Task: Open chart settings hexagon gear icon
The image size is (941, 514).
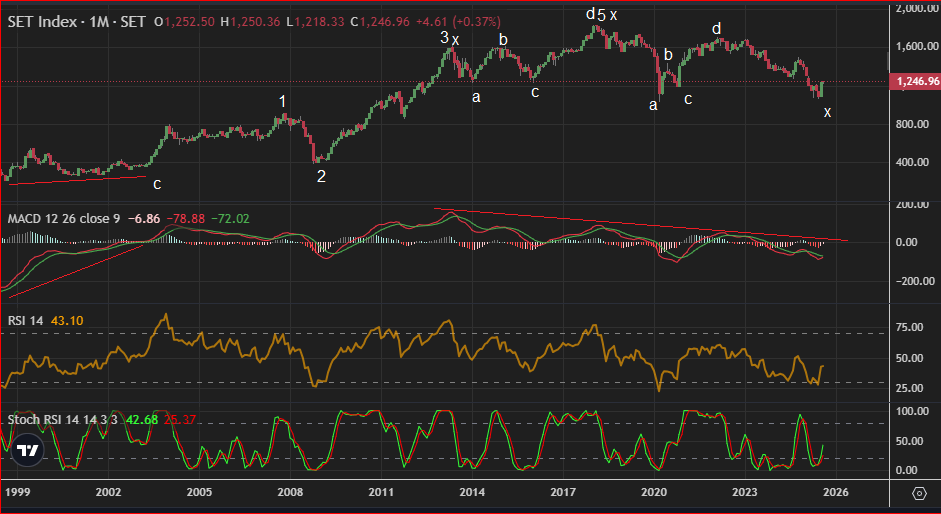Action: [919, 494]
